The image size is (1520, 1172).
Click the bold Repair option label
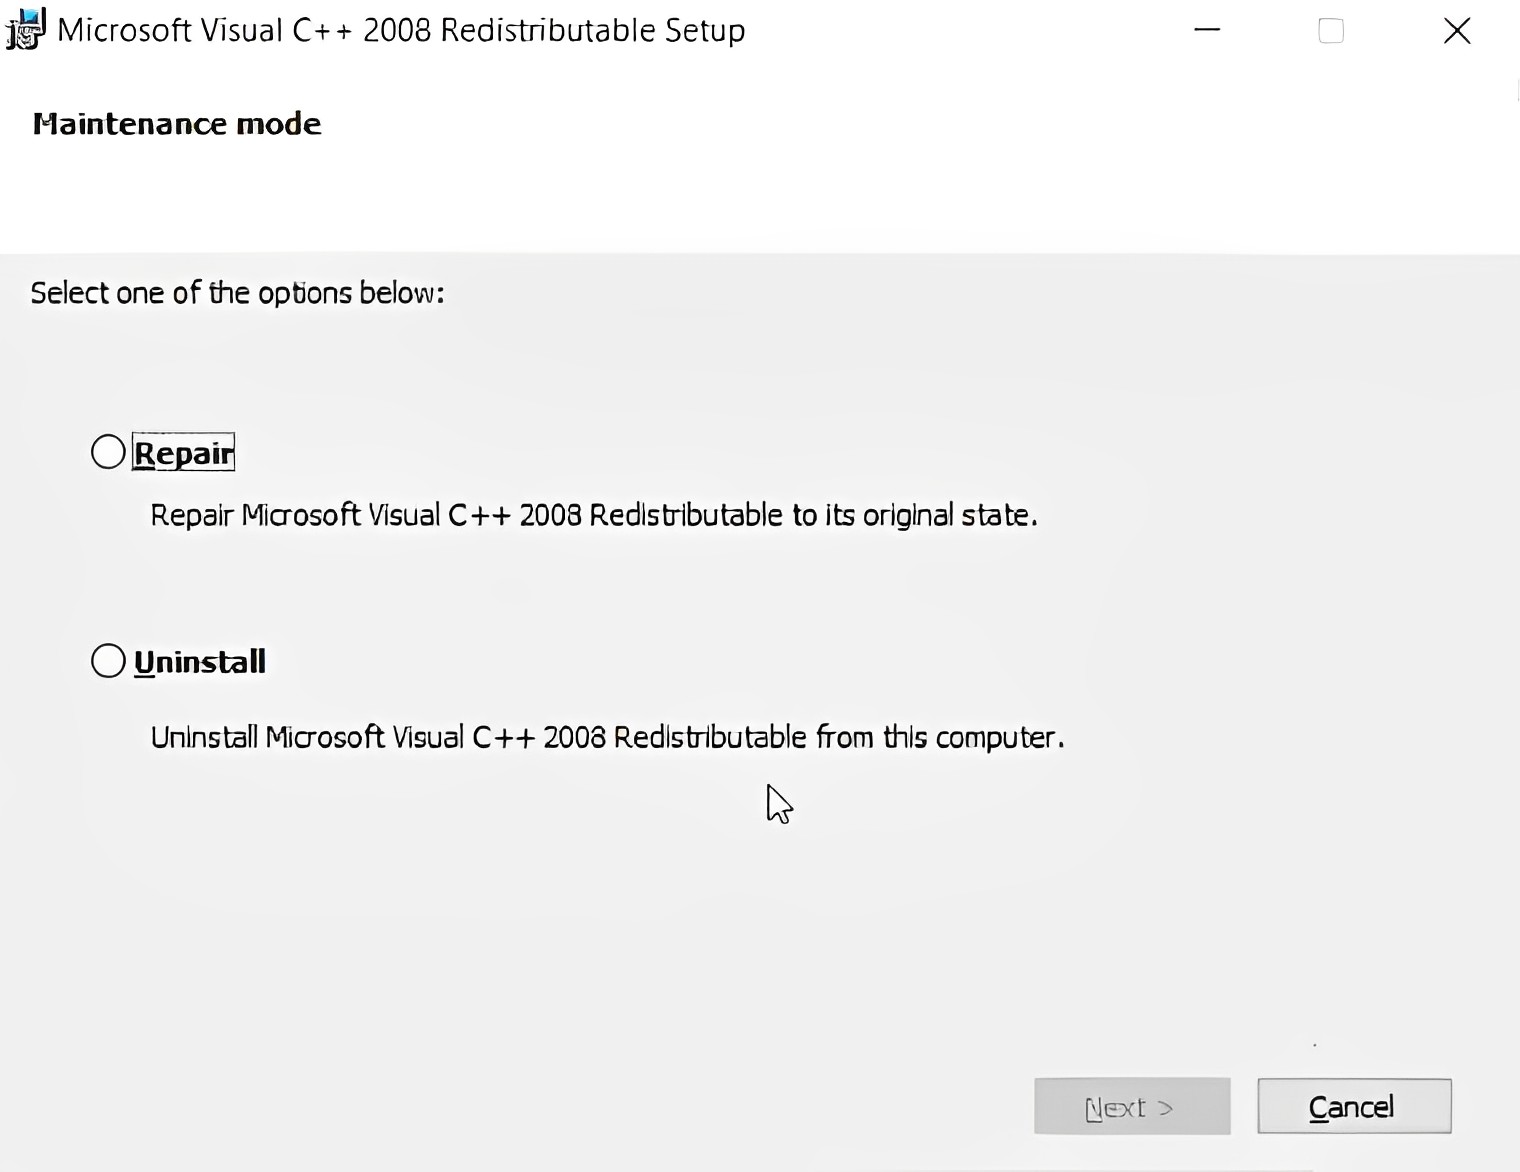tap(184, 453)
